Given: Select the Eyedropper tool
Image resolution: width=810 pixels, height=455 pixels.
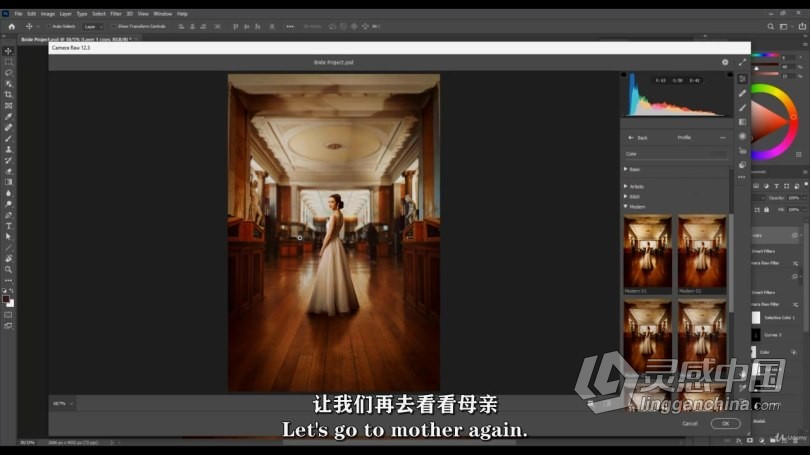Looking at the screenshot, I should [8, 116].
